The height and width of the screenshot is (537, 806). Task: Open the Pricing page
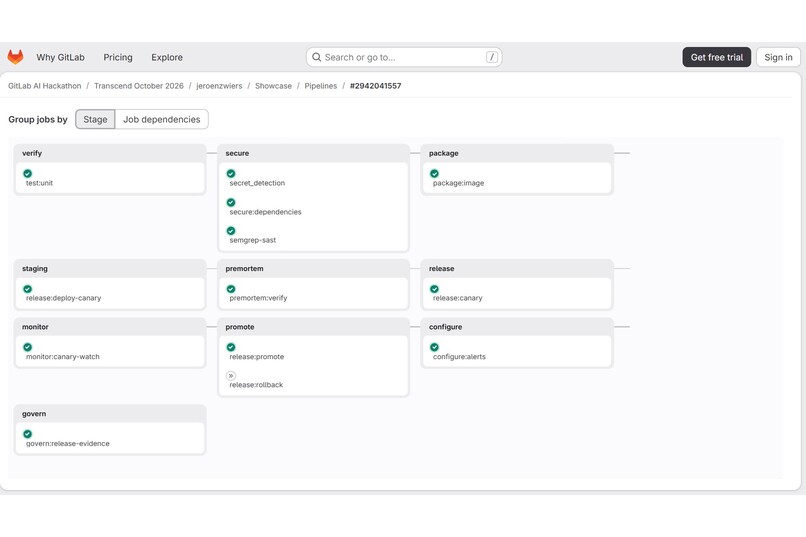(x=118, y=57)
